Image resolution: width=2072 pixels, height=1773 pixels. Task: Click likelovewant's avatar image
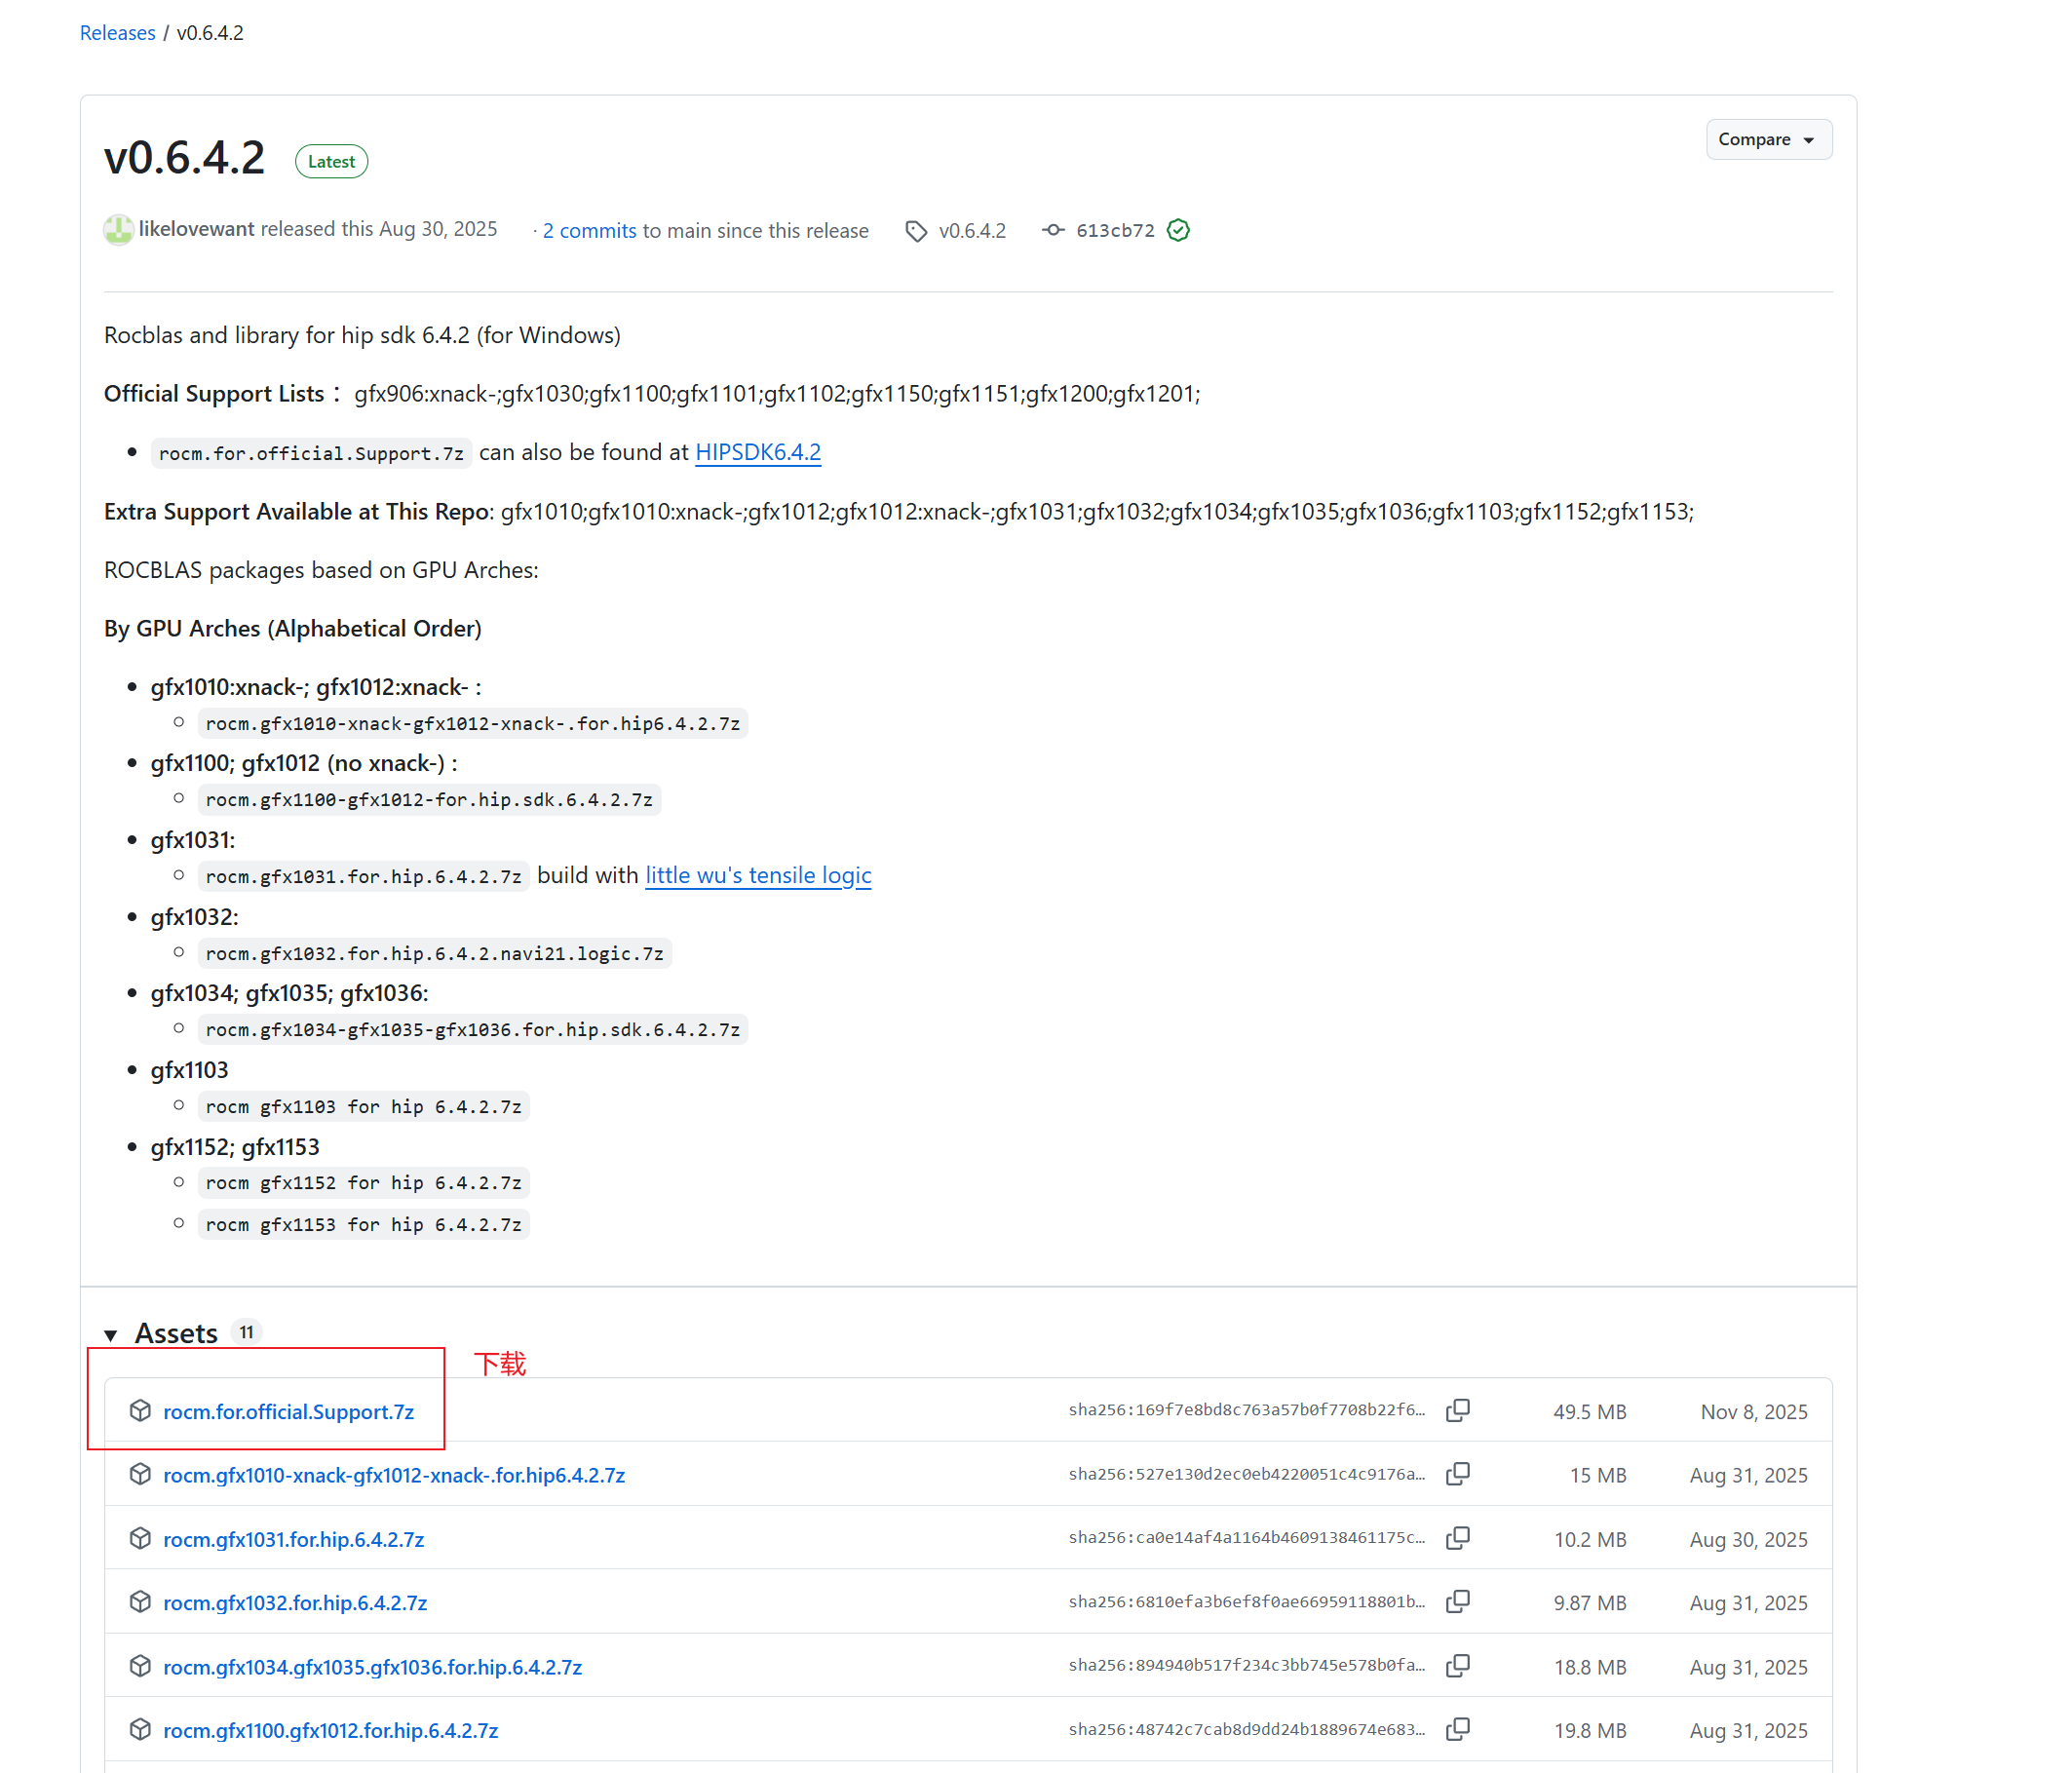click(x=118, y=230)
